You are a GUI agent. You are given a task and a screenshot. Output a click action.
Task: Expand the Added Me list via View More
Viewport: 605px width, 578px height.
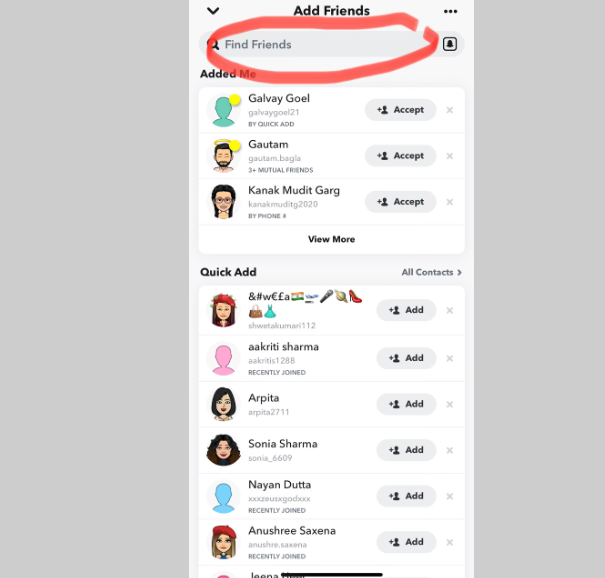click(x=331, y=239)
